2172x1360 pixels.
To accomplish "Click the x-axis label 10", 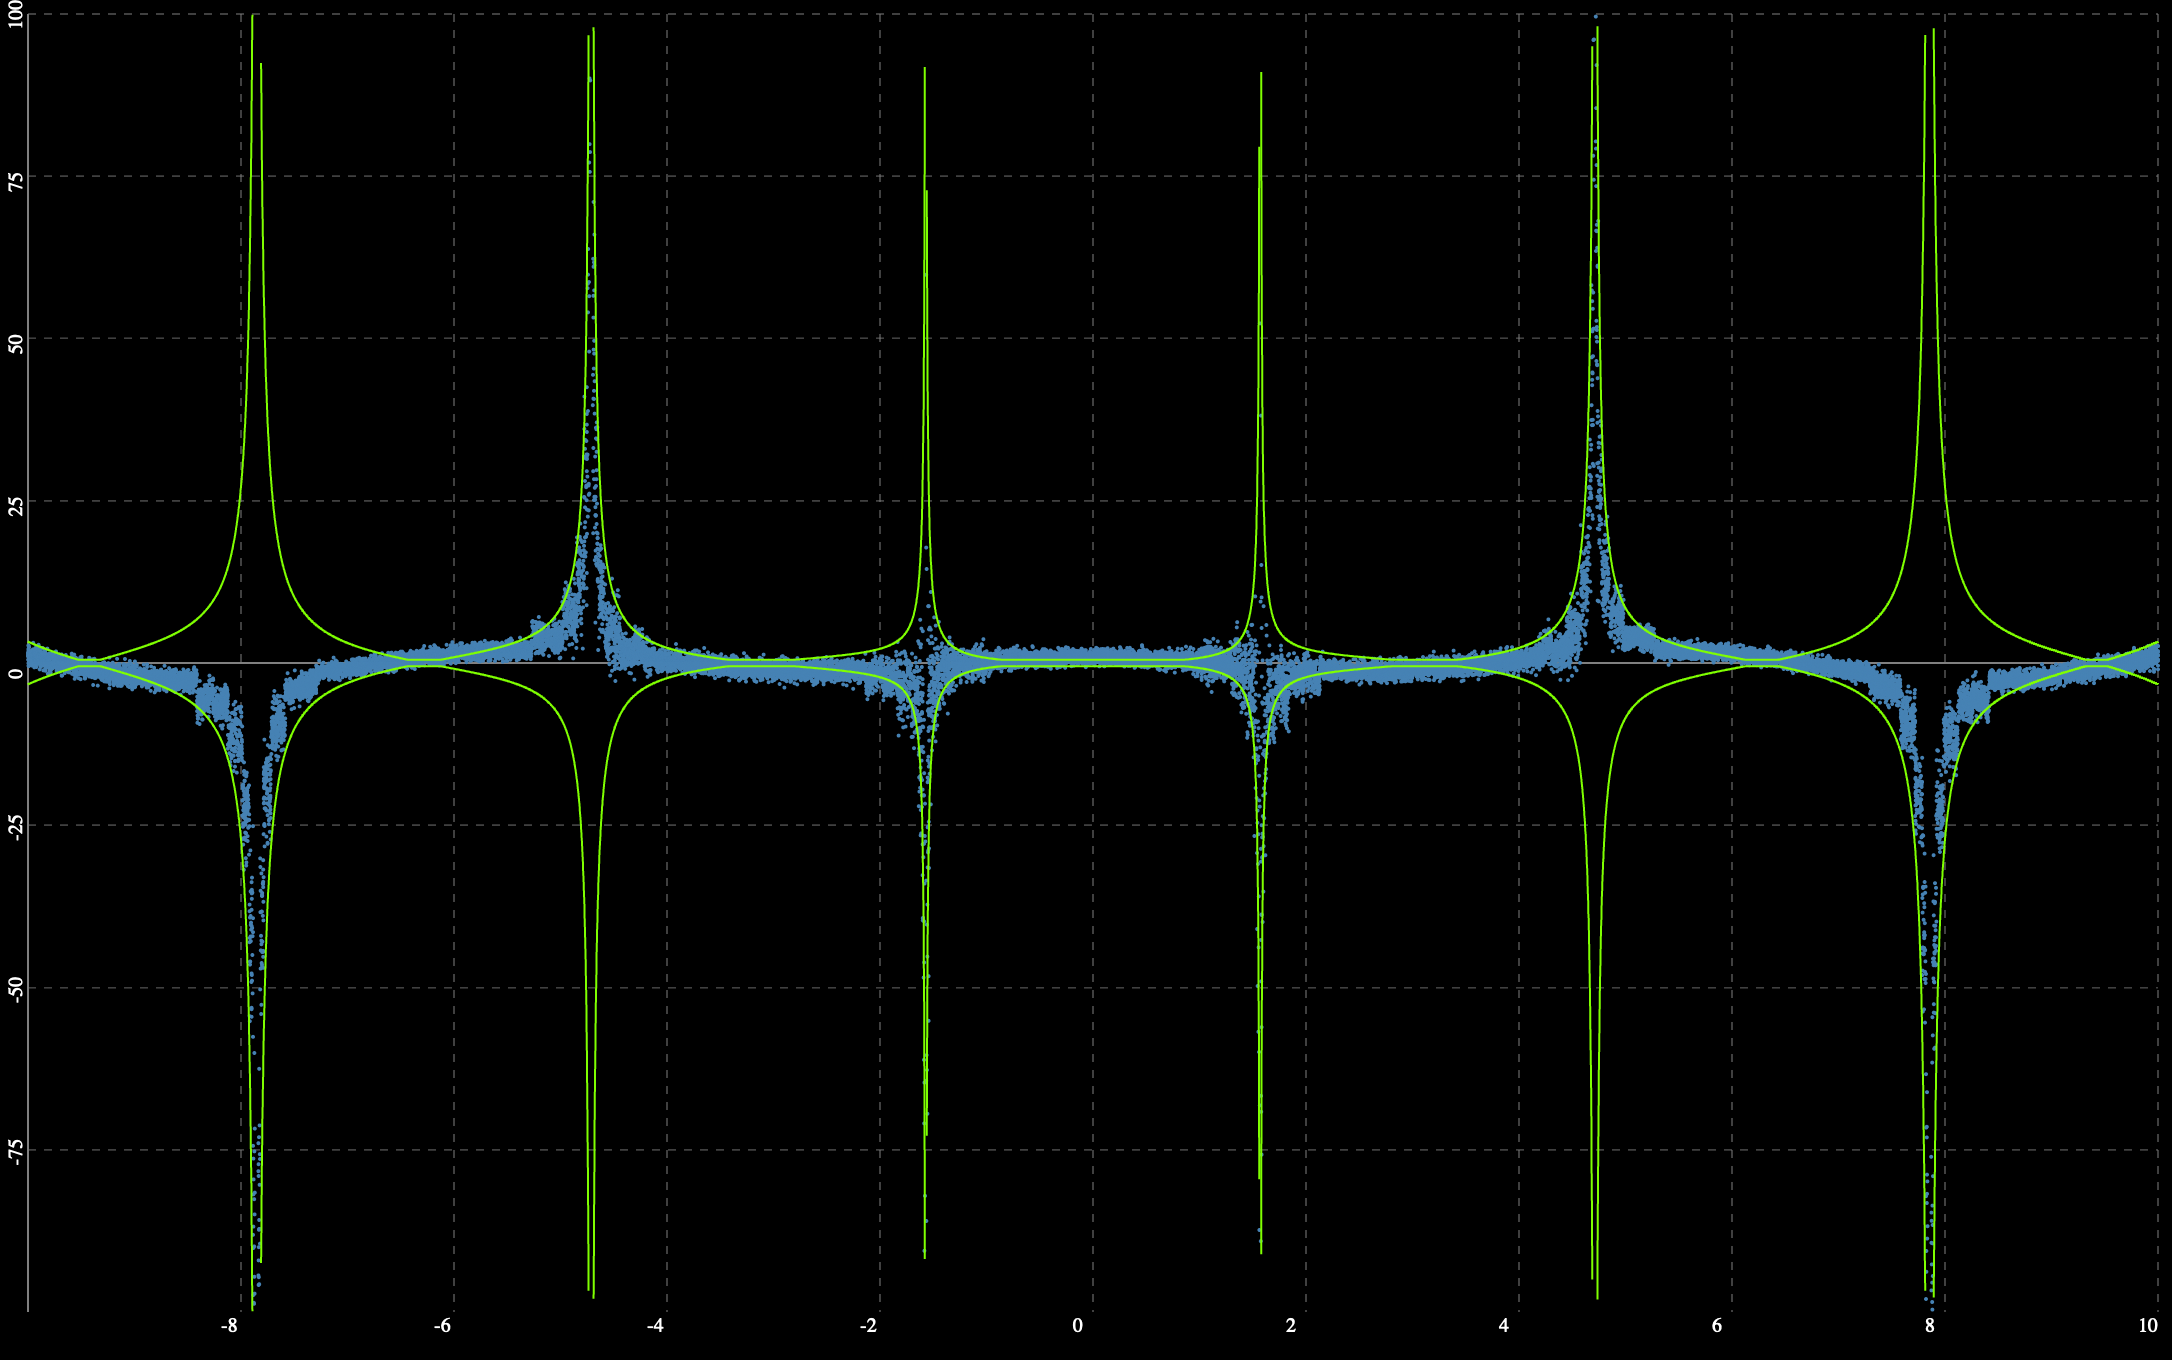I will [2148, 1326].
